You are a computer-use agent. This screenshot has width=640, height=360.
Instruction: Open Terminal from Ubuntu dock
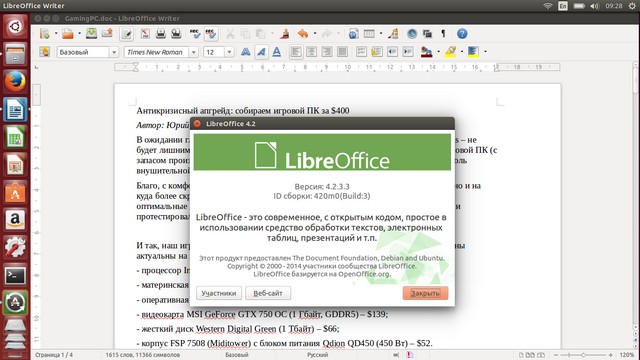pos(15,276)
